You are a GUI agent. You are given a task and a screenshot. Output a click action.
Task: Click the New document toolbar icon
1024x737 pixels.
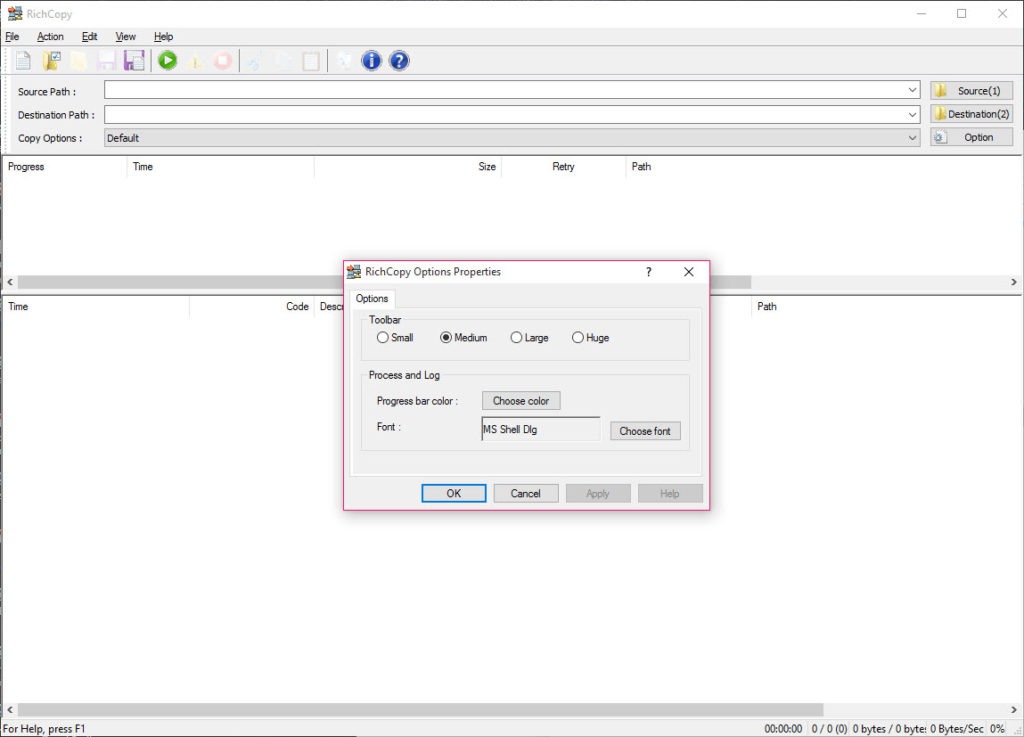tap(23, 61)
